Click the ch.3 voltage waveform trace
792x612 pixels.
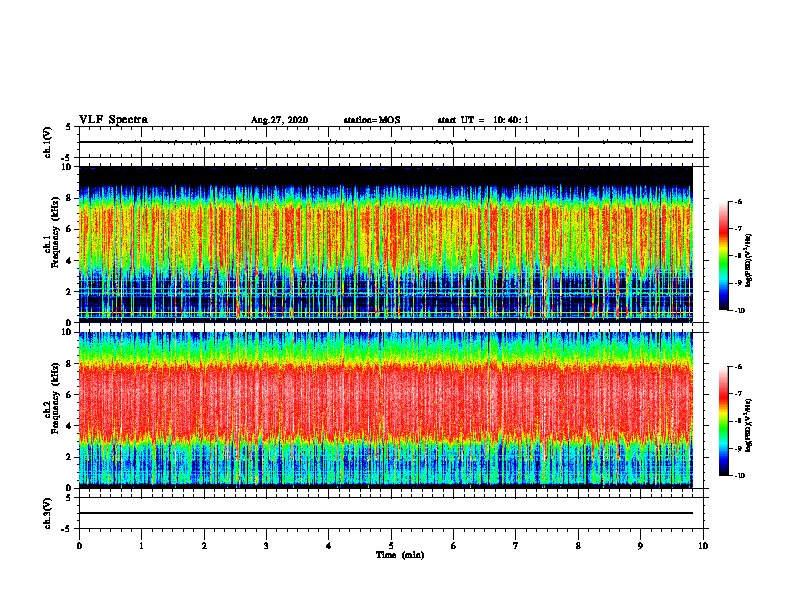[x=386, y=513]
